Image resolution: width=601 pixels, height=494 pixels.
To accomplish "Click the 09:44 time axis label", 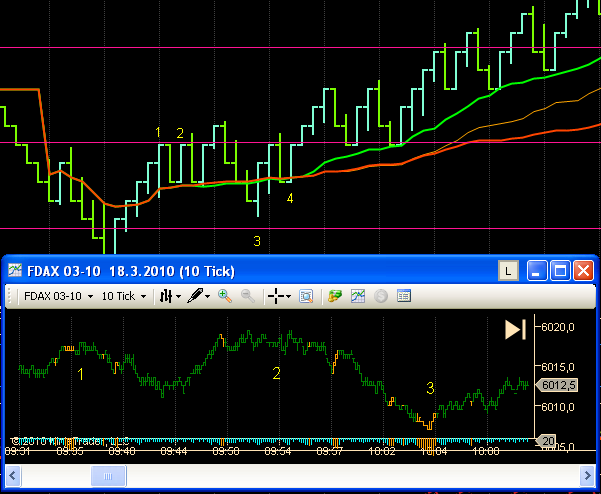I will coord(174,451).
